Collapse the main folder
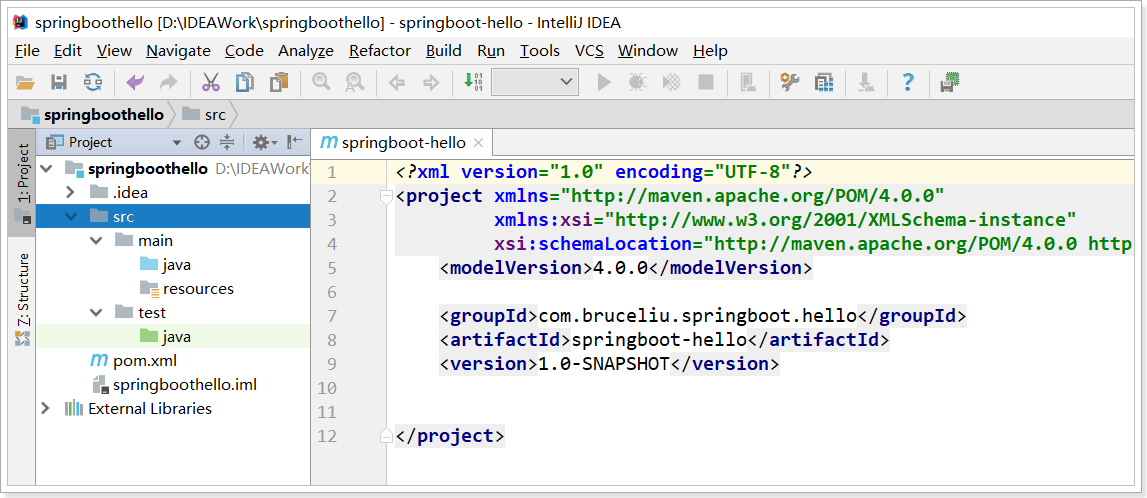The height and width of the screenshot is (498, 1147). click(96, 241)
